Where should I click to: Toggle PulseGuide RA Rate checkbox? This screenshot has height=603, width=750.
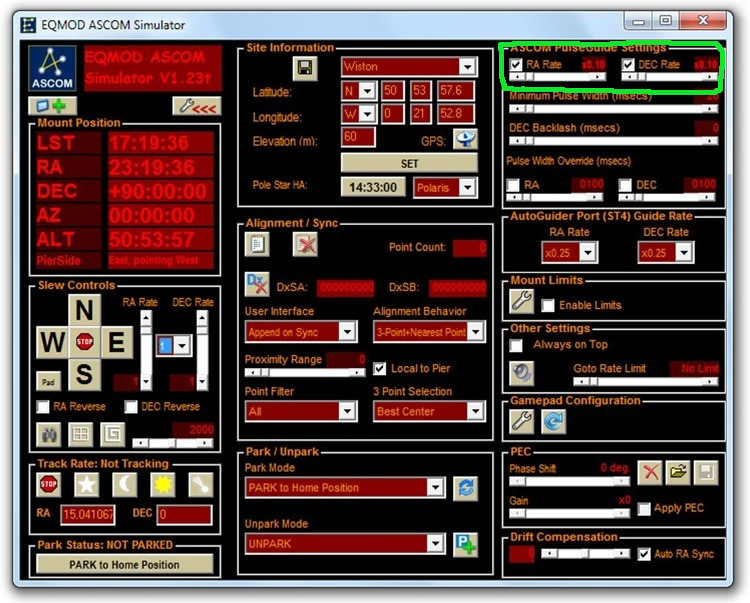tap(516, 64)
